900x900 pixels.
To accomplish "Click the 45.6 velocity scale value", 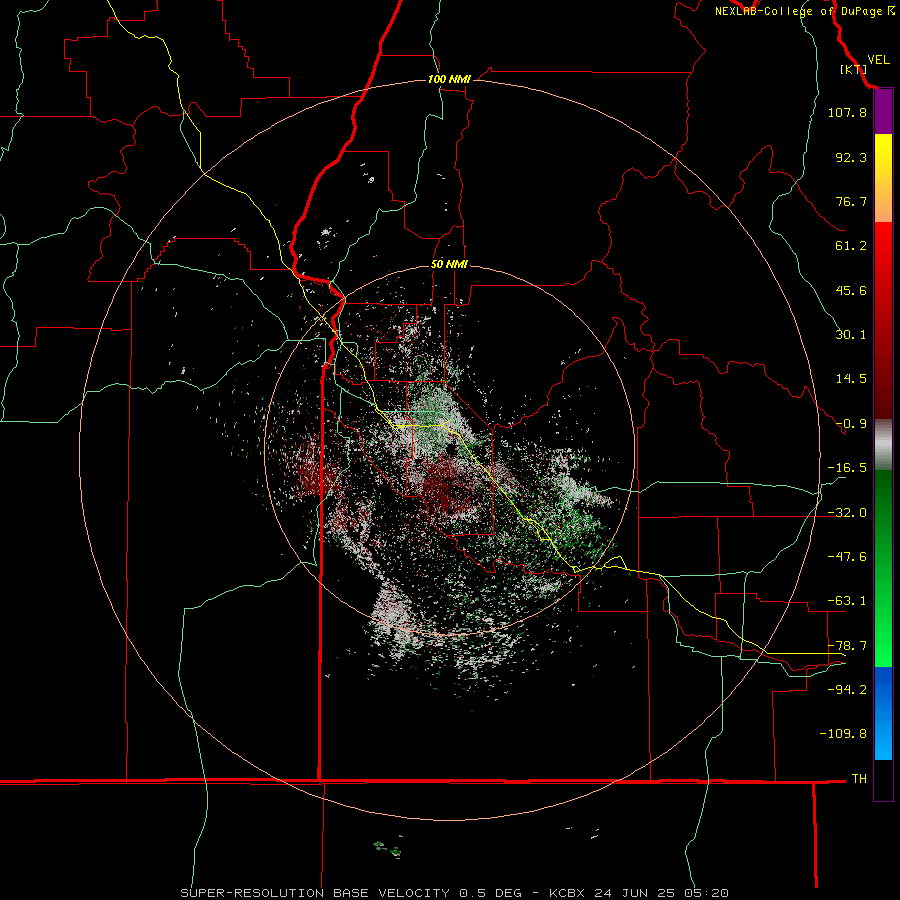I will tap(851, 290).
